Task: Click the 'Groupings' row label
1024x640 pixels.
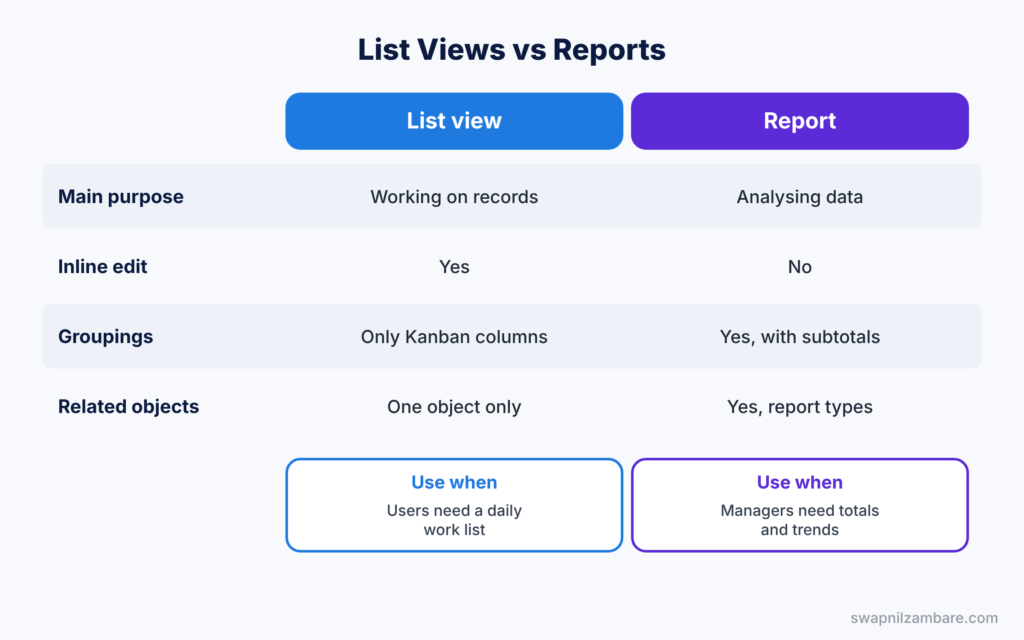Action: click(105, 336)
